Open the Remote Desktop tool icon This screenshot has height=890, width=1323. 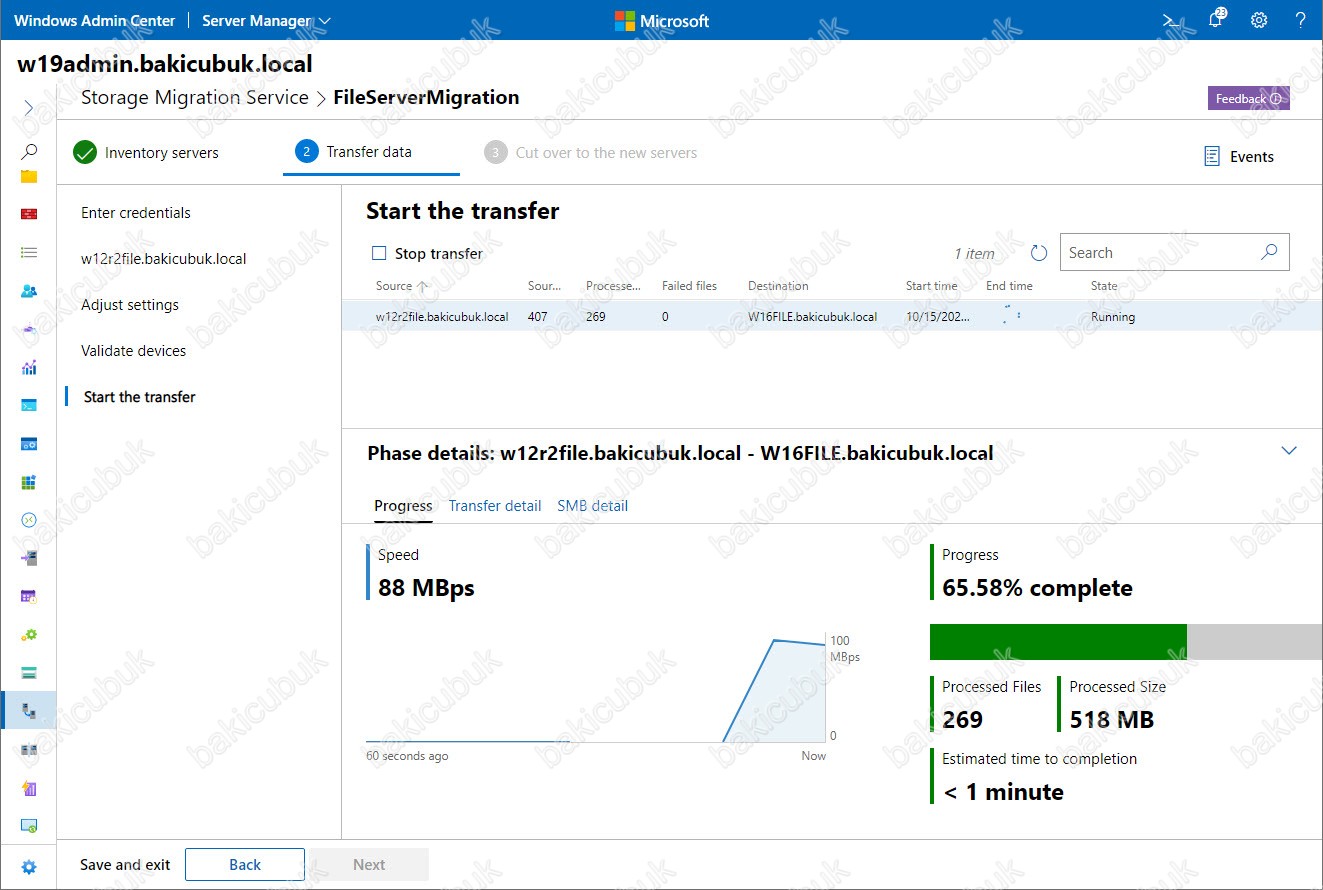(x=29, y=520)
